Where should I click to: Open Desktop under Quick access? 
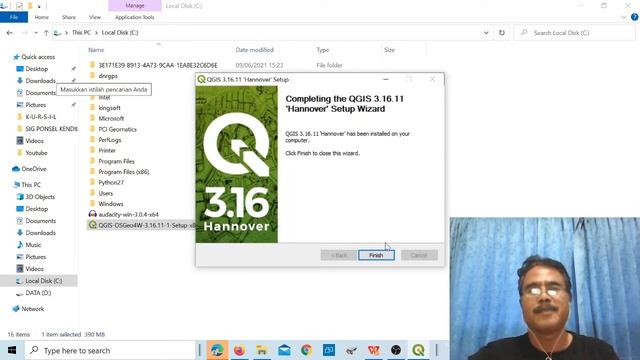click(x=37, y=69)
